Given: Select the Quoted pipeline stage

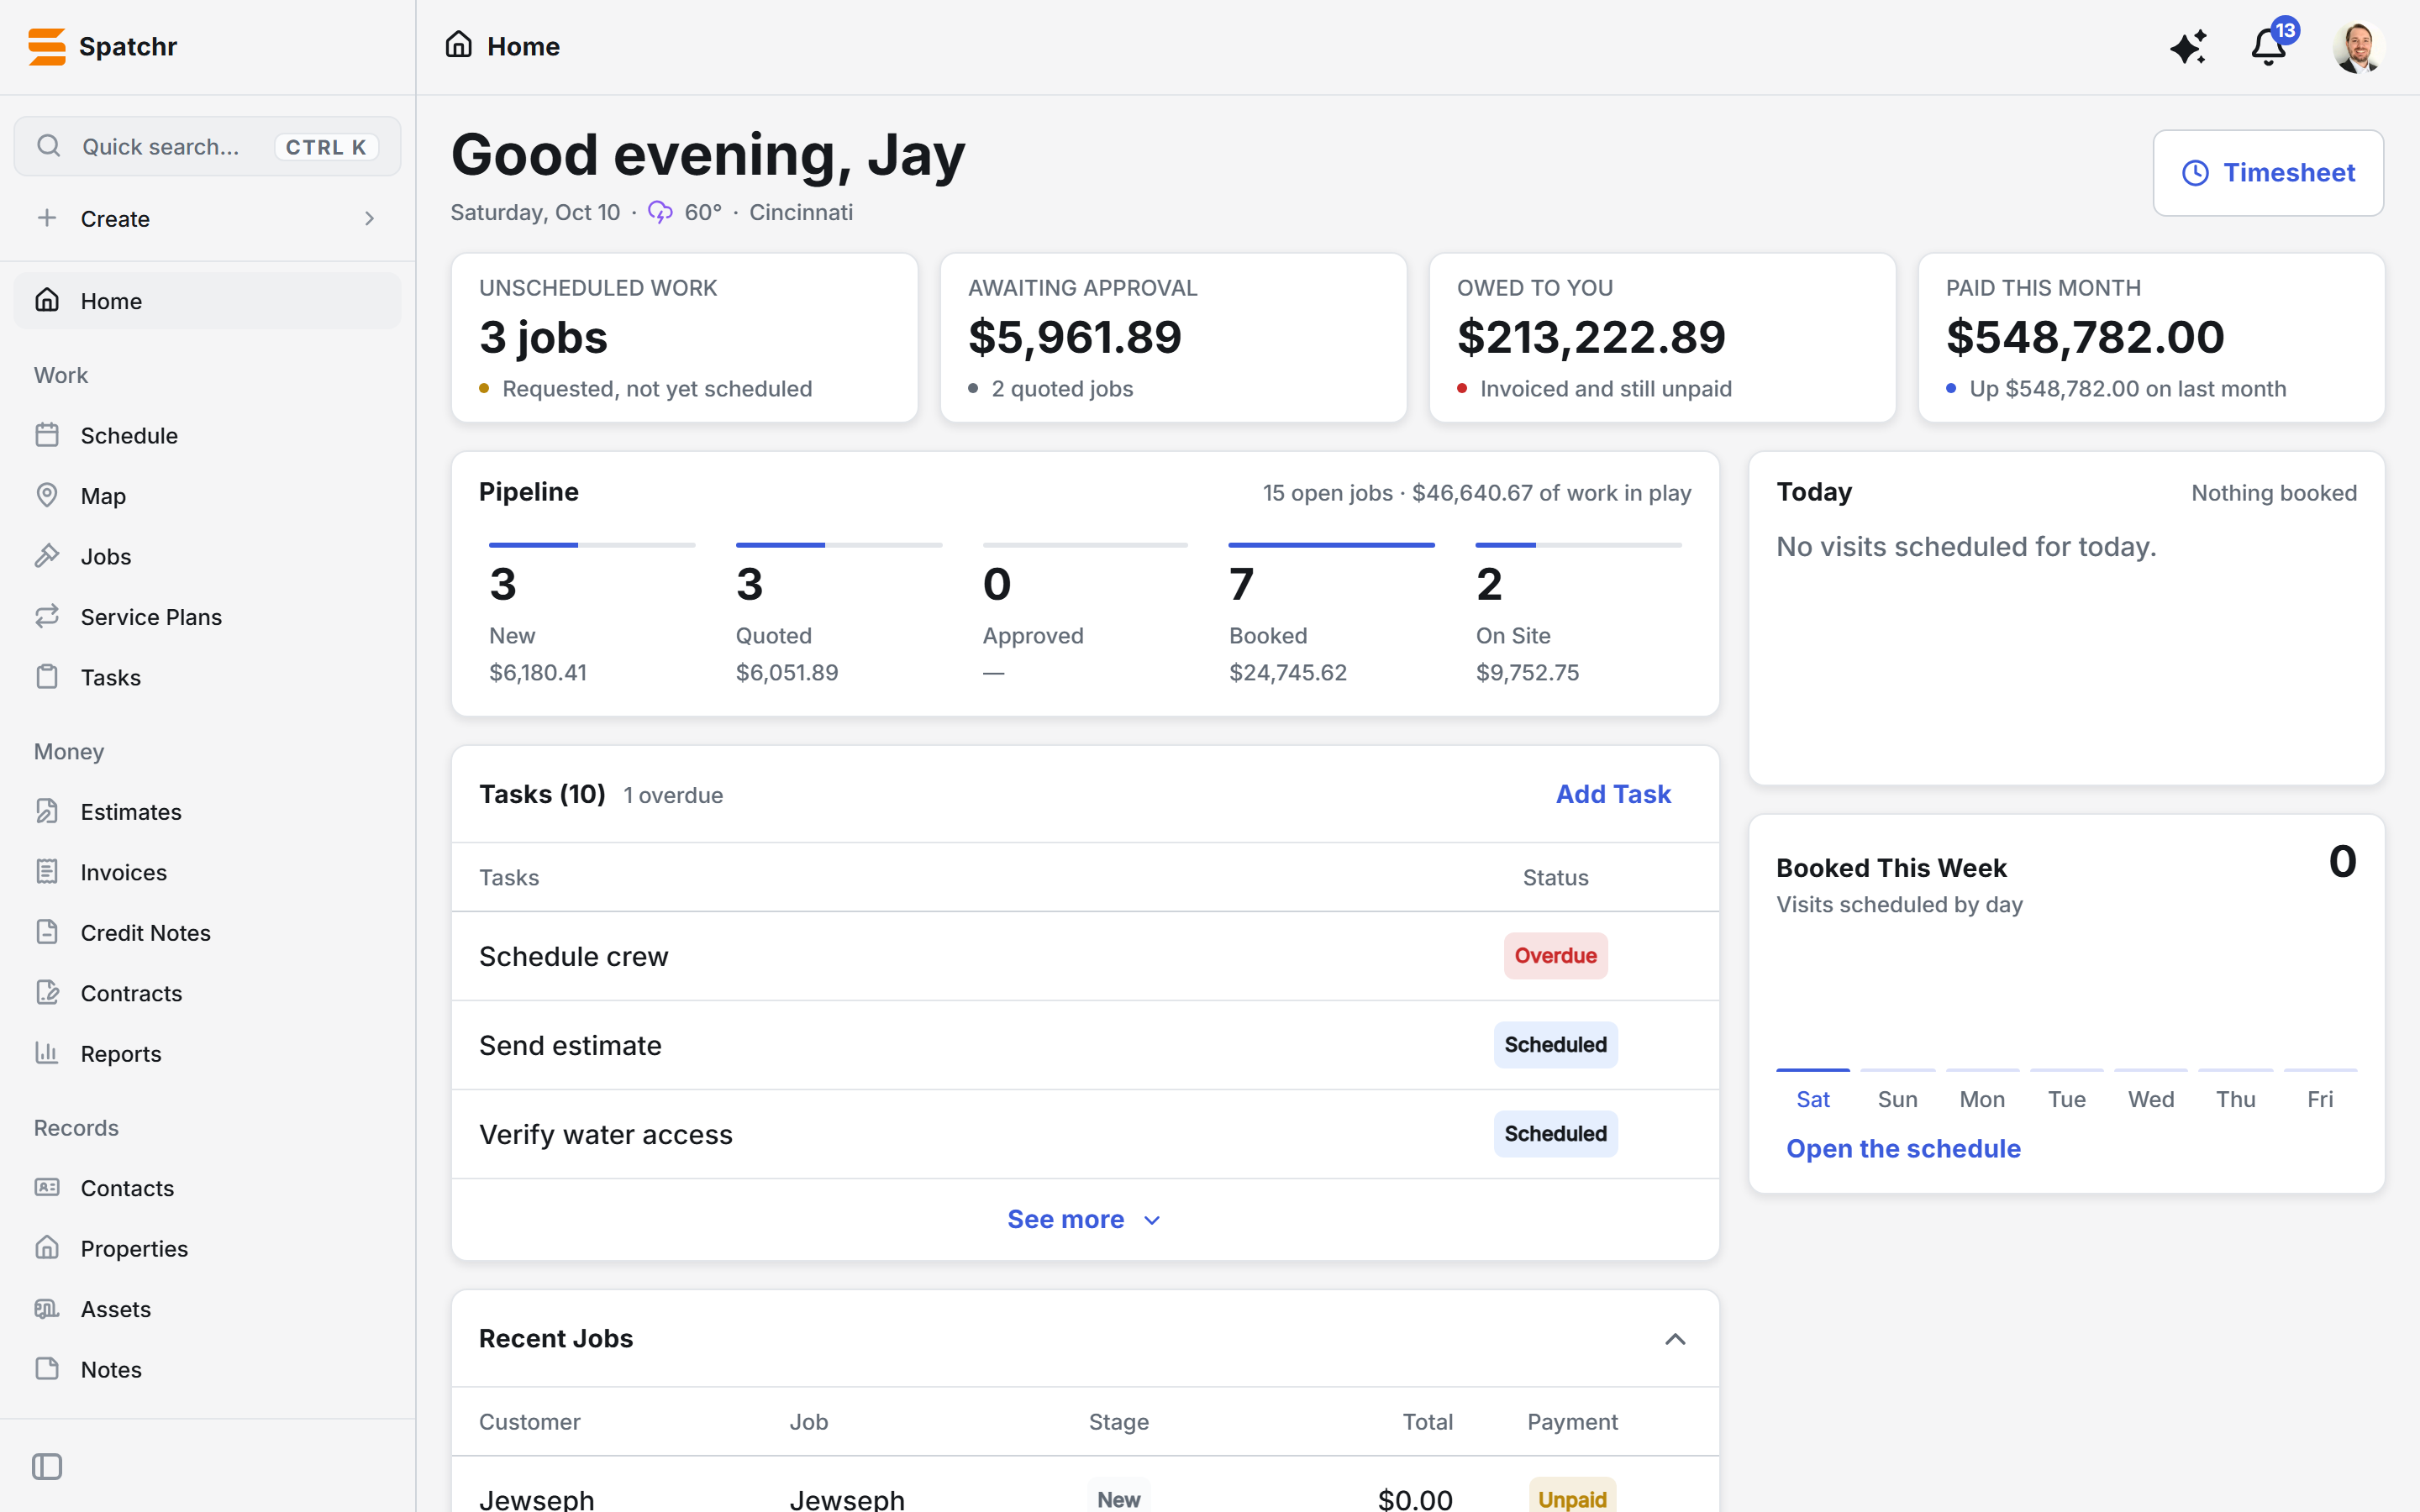Looking at the screenshot, I should click(838, 615).
